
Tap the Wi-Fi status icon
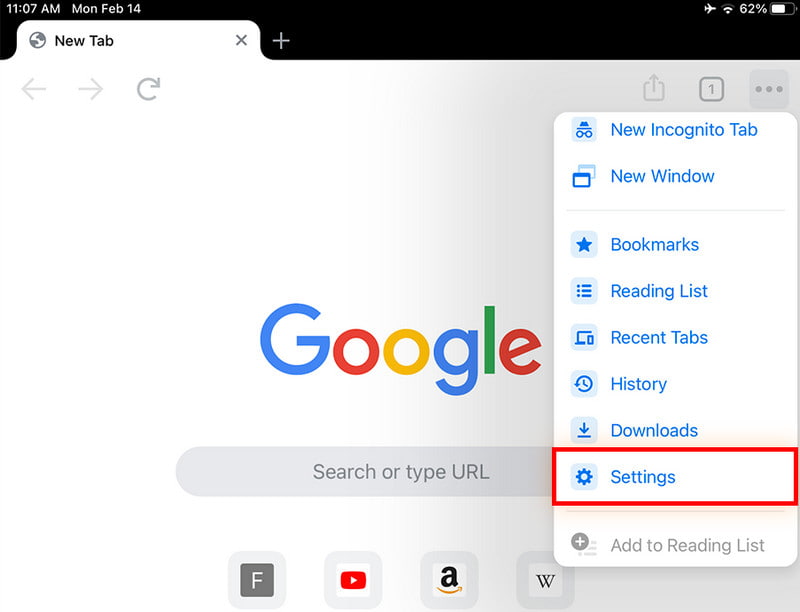pyautogui.click(x=728, y=9)
